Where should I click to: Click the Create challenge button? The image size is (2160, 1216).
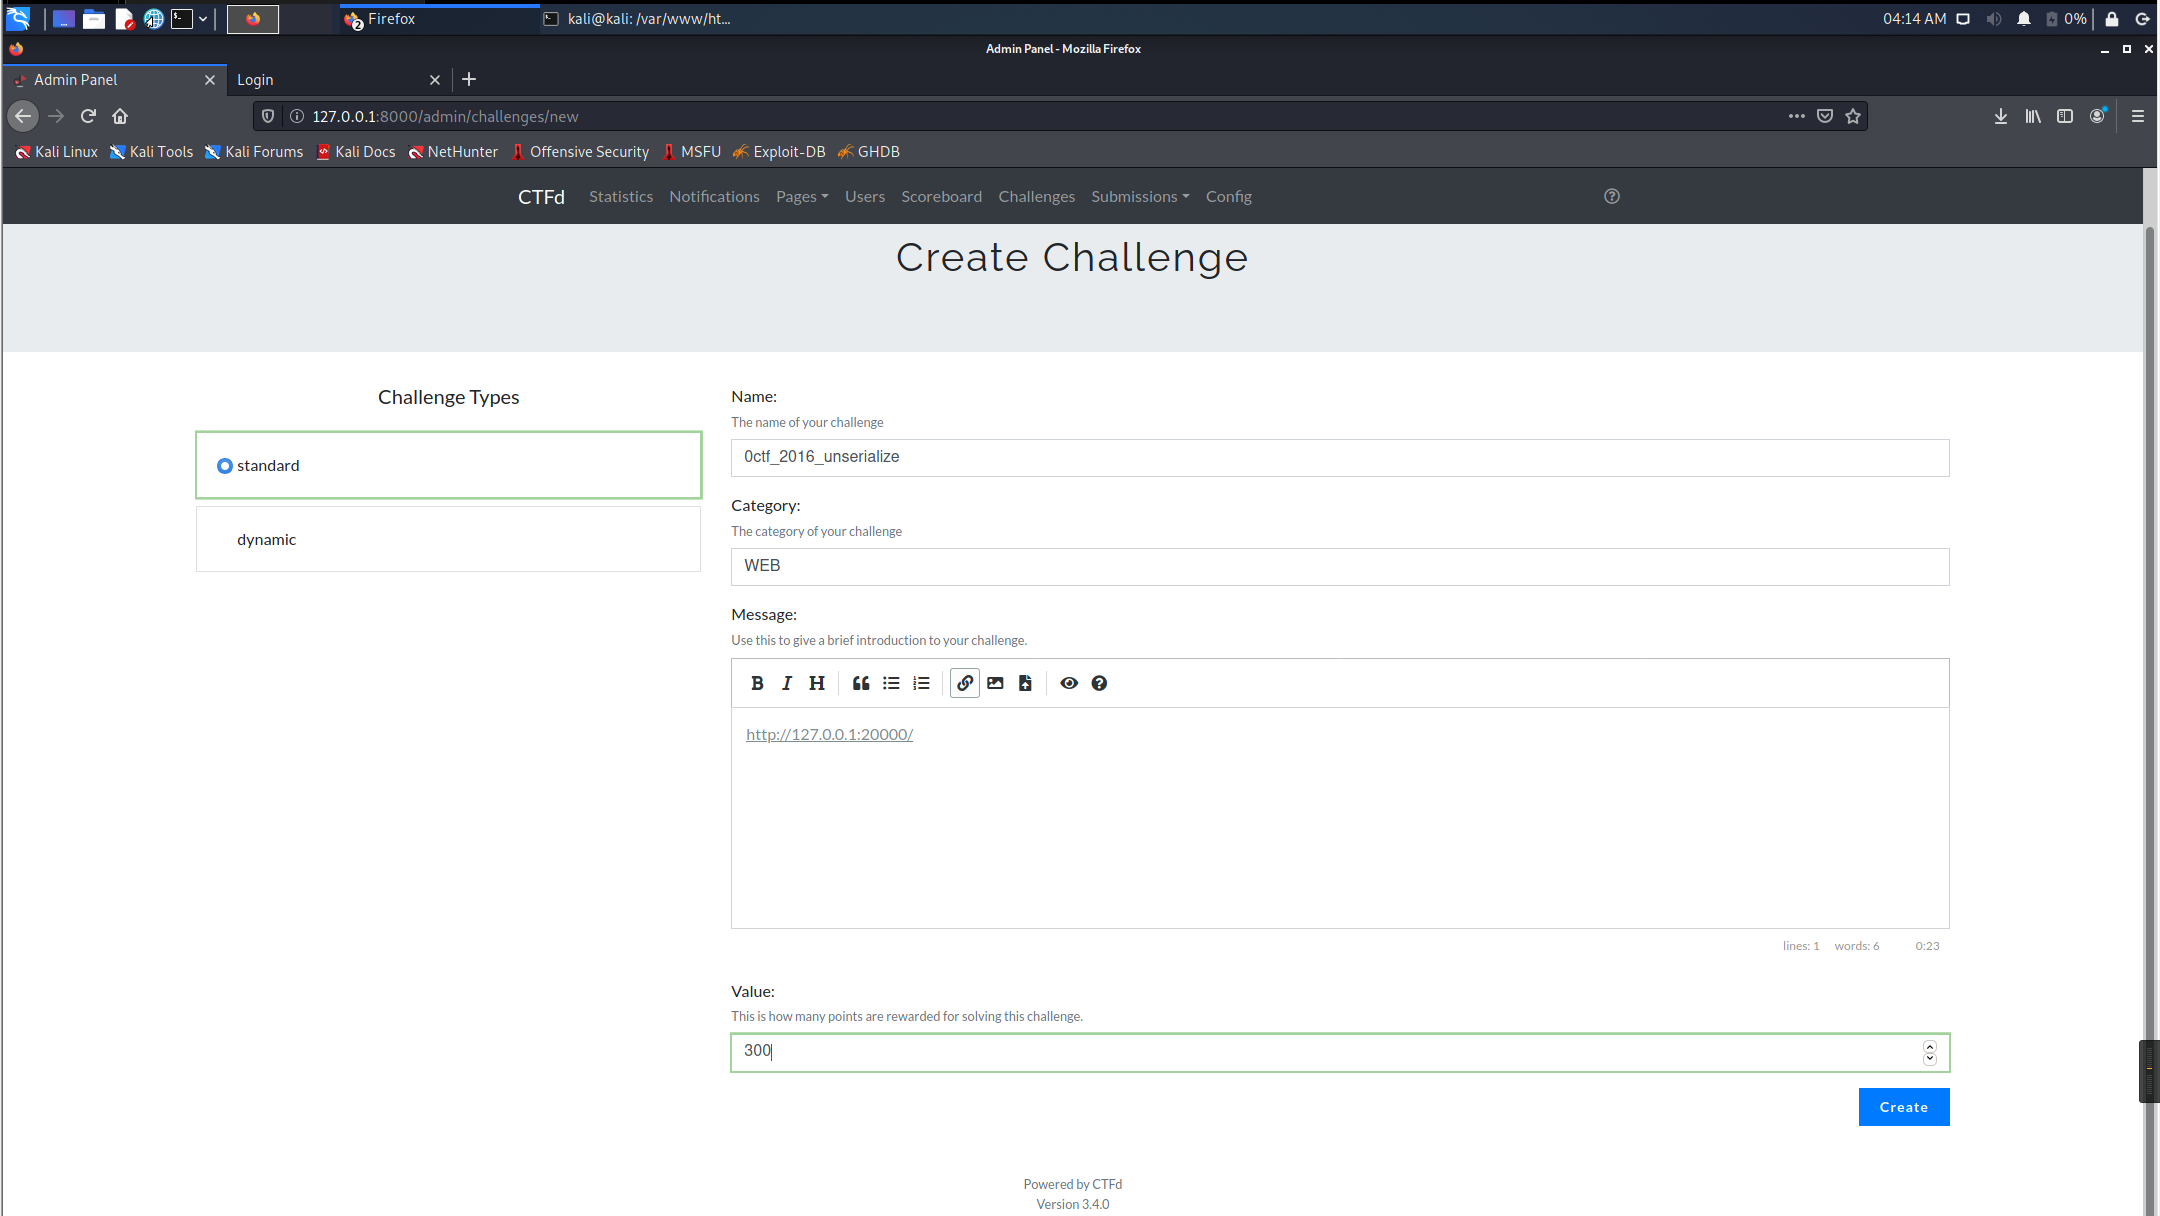[x=1904, y=1107]
